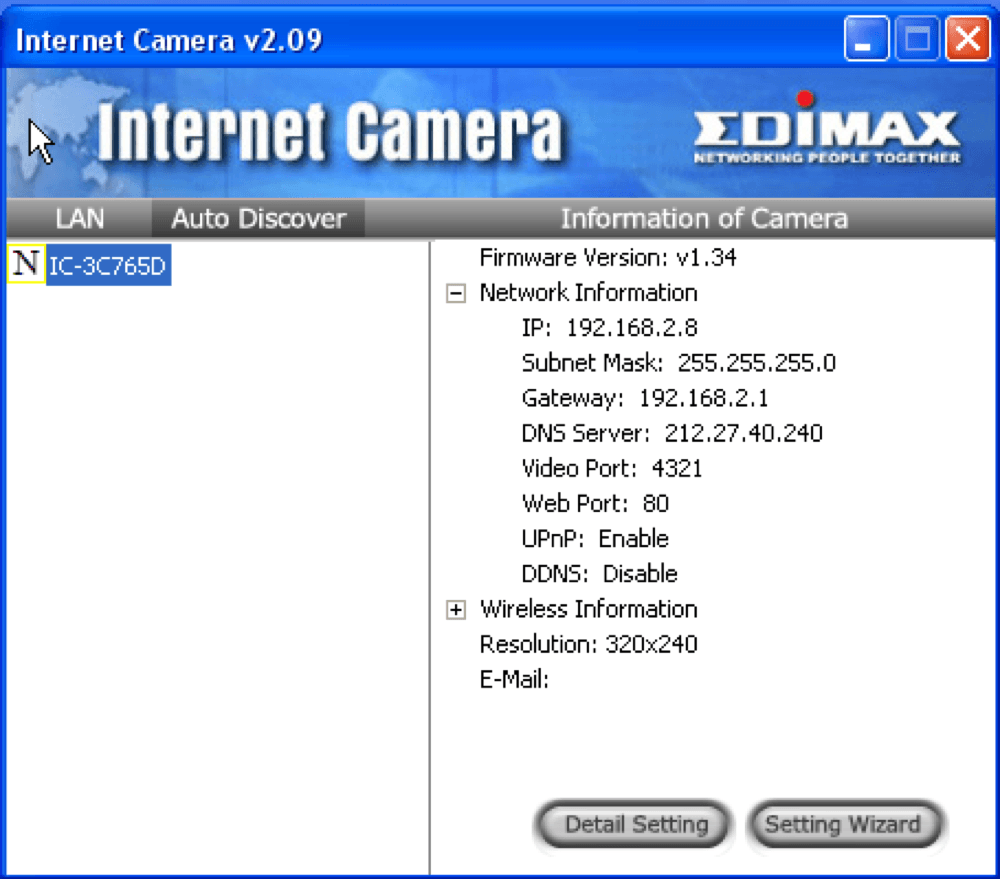Select the Gateway: 192.168.2.1 row

[x=645, y=398]
